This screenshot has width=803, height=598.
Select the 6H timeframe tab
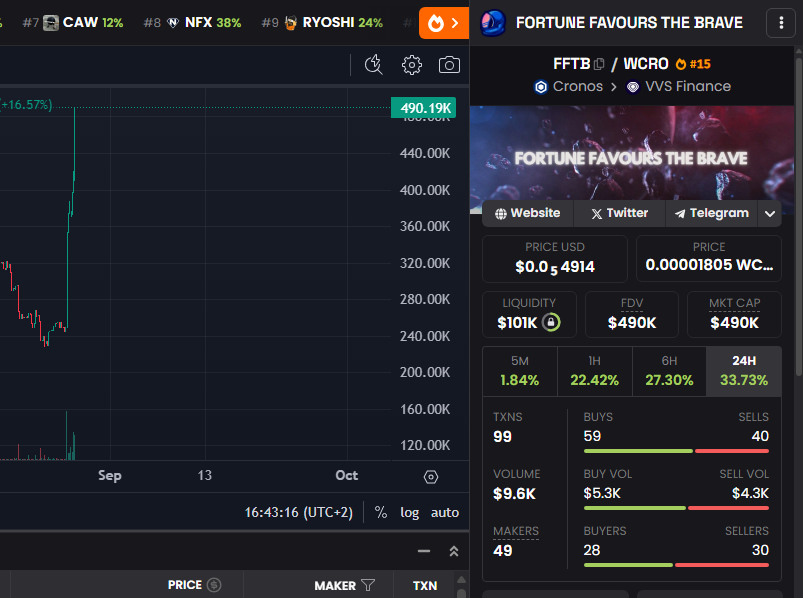(669, 371)
